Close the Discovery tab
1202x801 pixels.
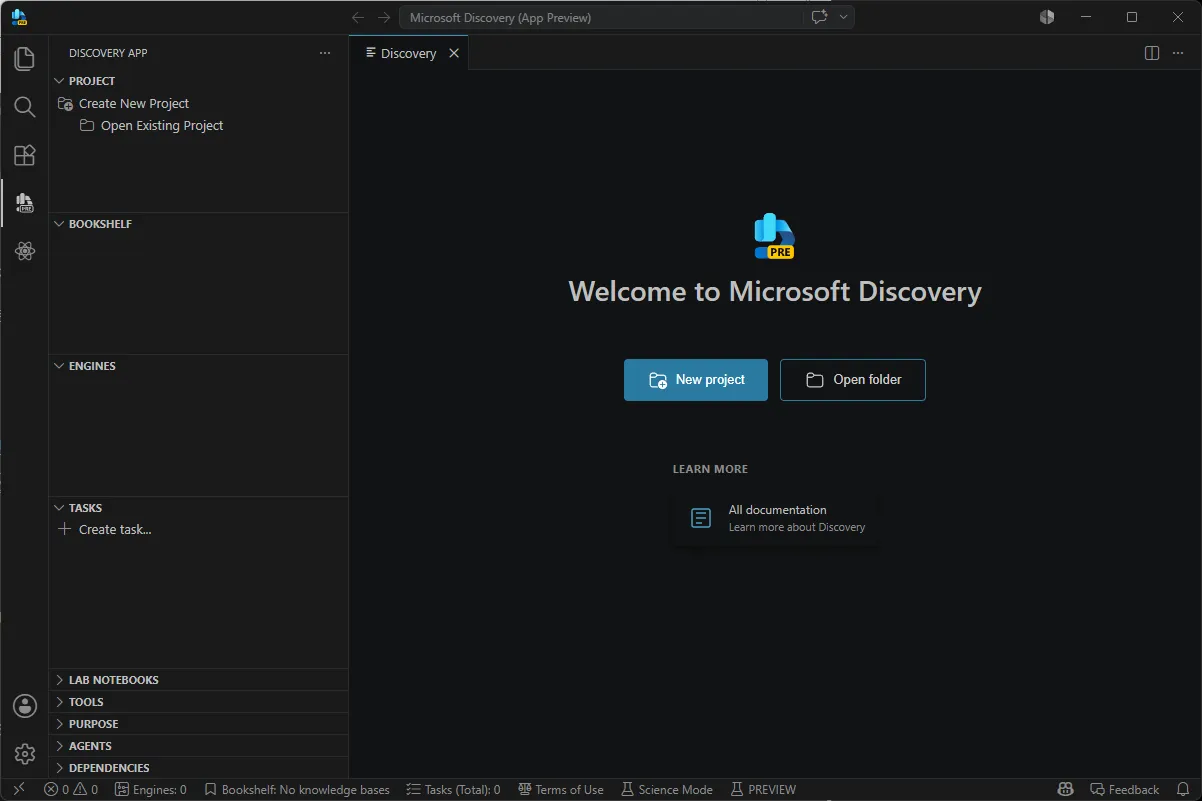point(454,53)
